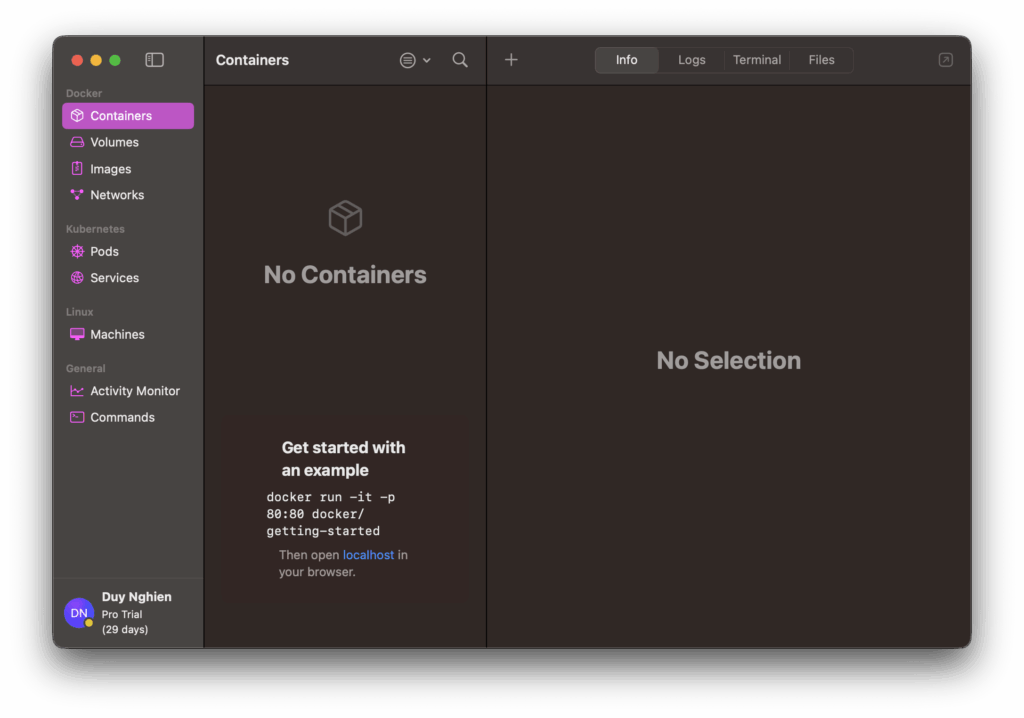Image resolution: width=1024 pixels, height=718 pixels.
Task: Show Kubernetes Pods list
Action: pyautogui.click(x=104, y=252)
